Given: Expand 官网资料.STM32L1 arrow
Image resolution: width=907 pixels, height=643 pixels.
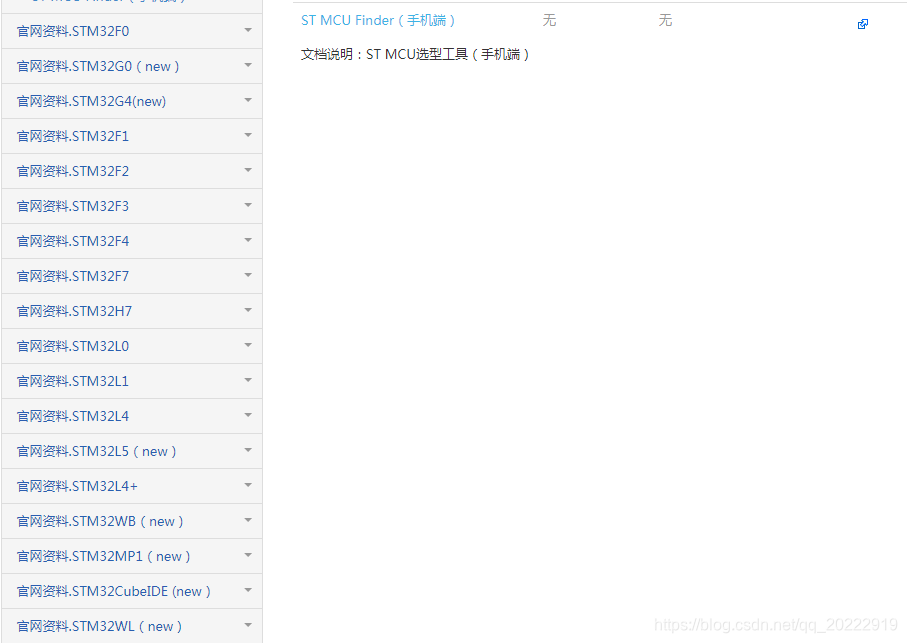Looking at the screenshot, I should 248,380.
